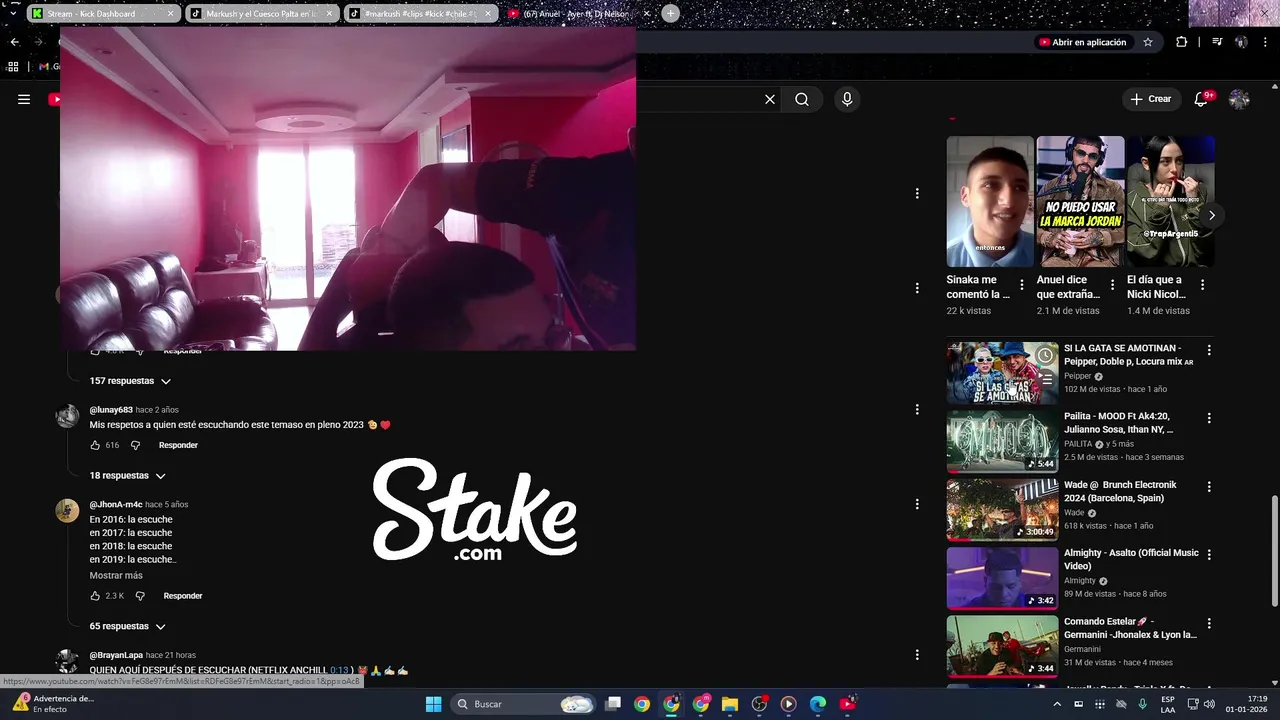Screen dimensions: 1280x720
Task: Dislike the @lunay683 comment
Action: click(x=136, y=445)
